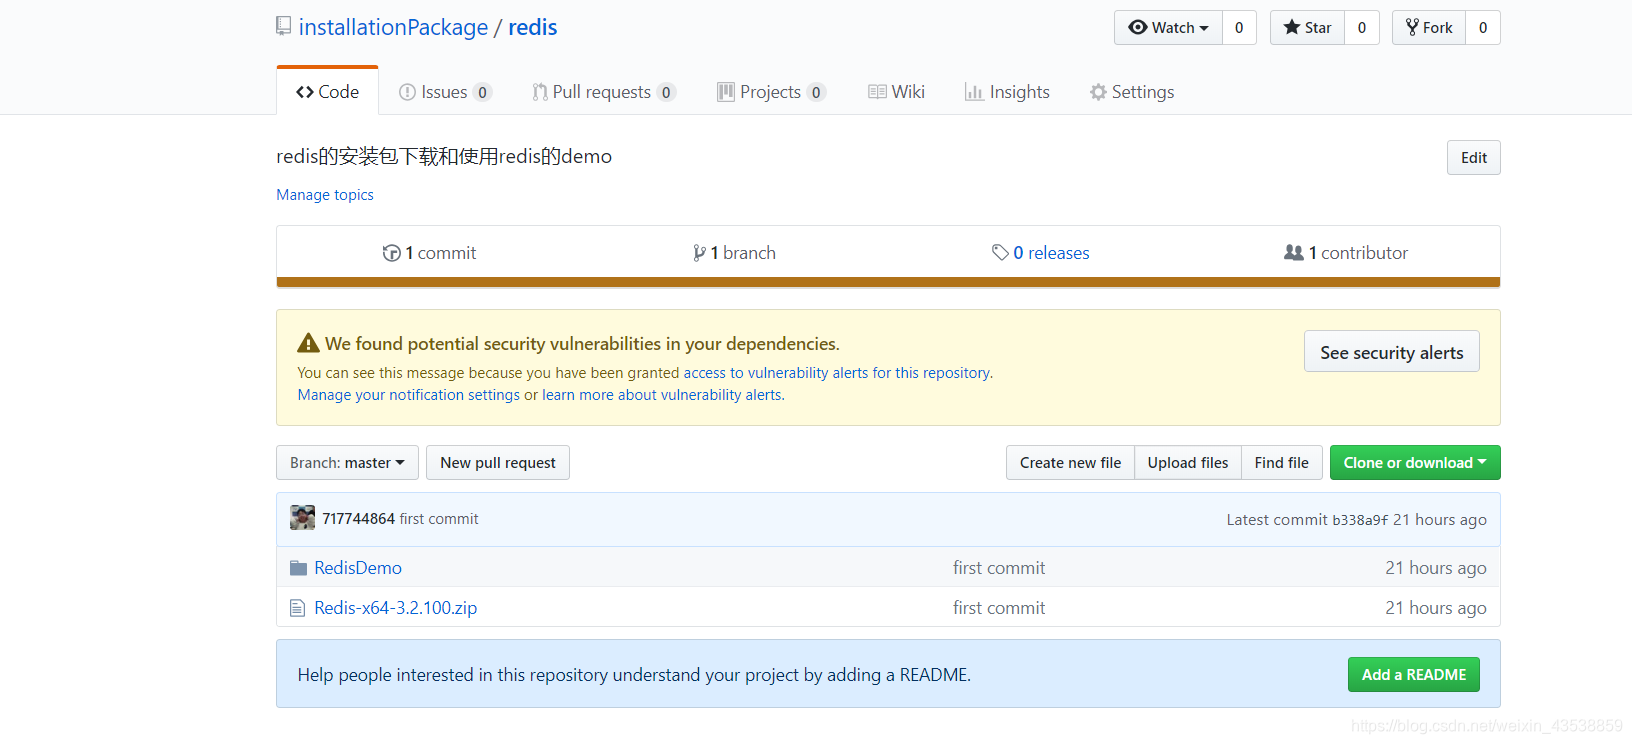1632x744 pixels.
Task: Click the star icon on the Star button
Action: pyautogui.click(x=1292, y=27)
